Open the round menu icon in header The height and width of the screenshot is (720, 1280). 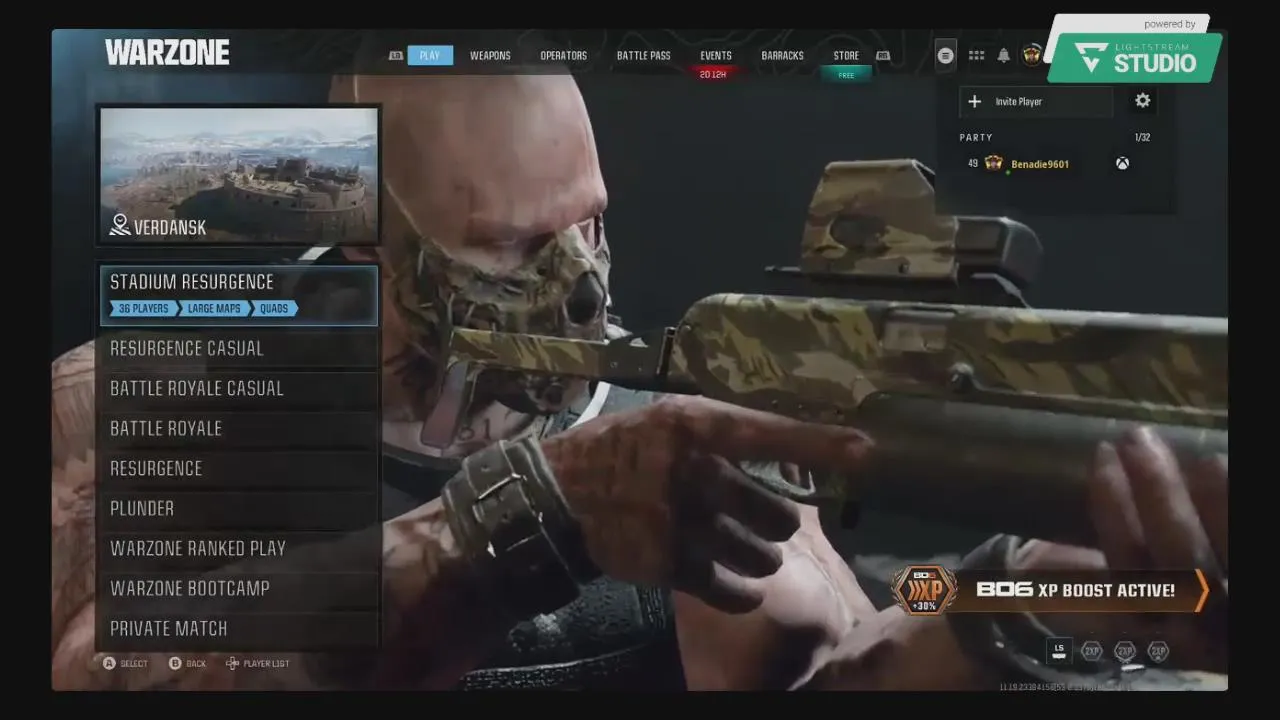coord(946,56)
